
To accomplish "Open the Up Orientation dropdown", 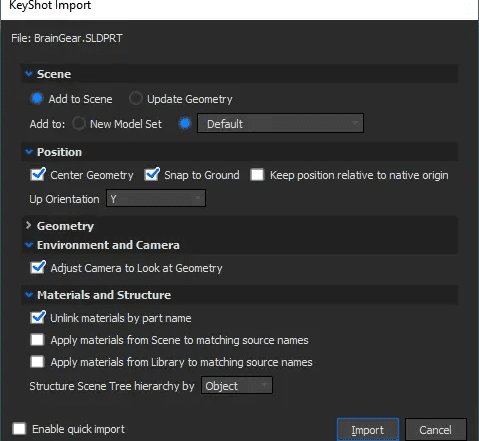I will [156, 198].
